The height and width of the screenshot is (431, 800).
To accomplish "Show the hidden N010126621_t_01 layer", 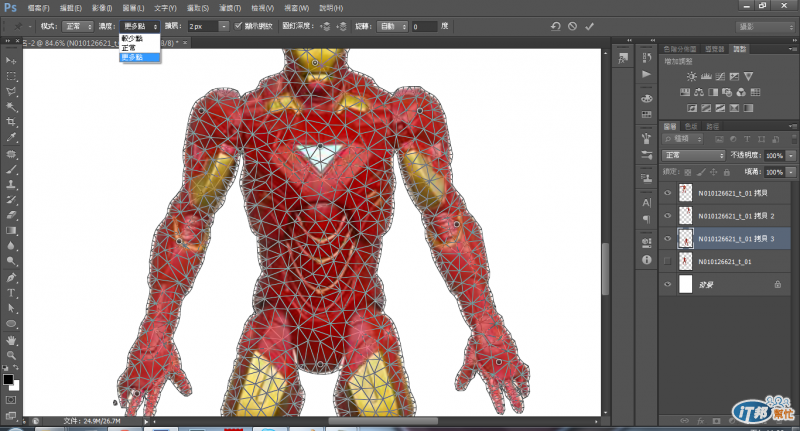I will pyautogui.click(x=667, y=261).
